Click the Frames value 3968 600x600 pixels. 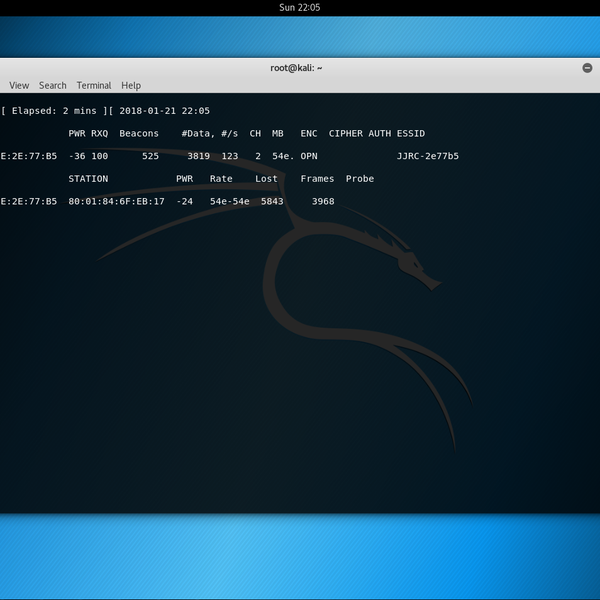323,201
